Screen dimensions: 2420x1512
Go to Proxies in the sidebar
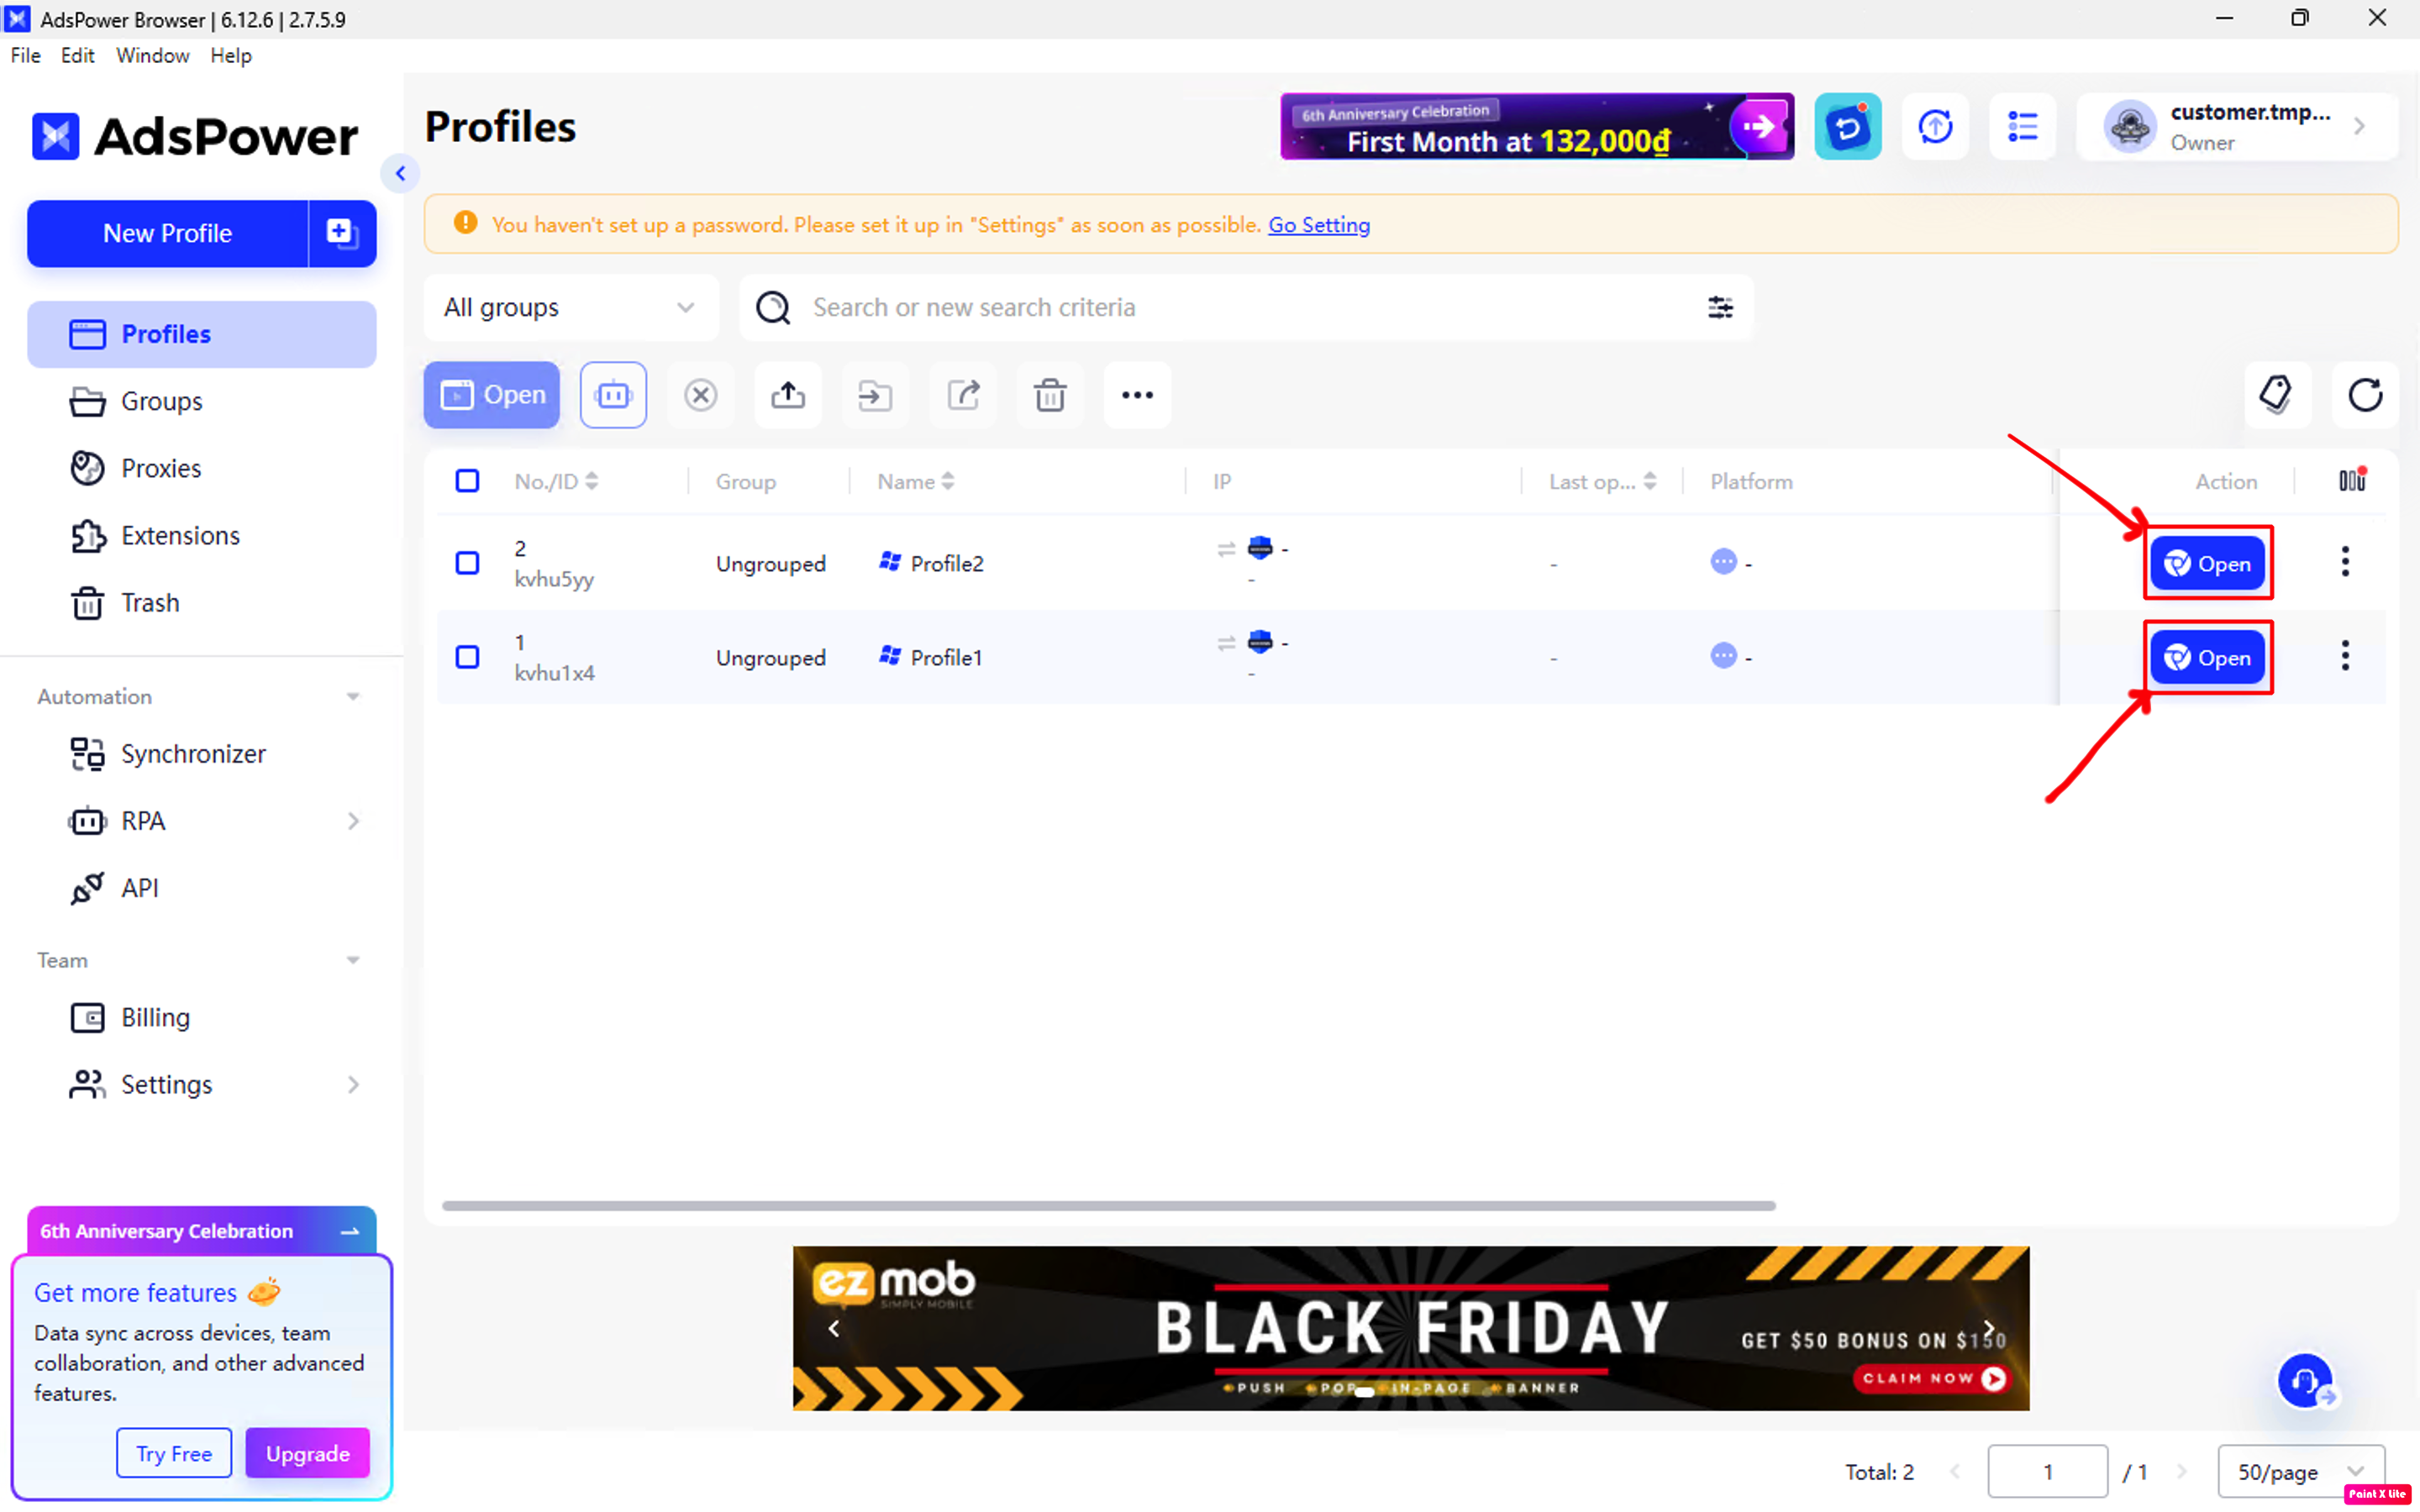(x=201, y=468)
